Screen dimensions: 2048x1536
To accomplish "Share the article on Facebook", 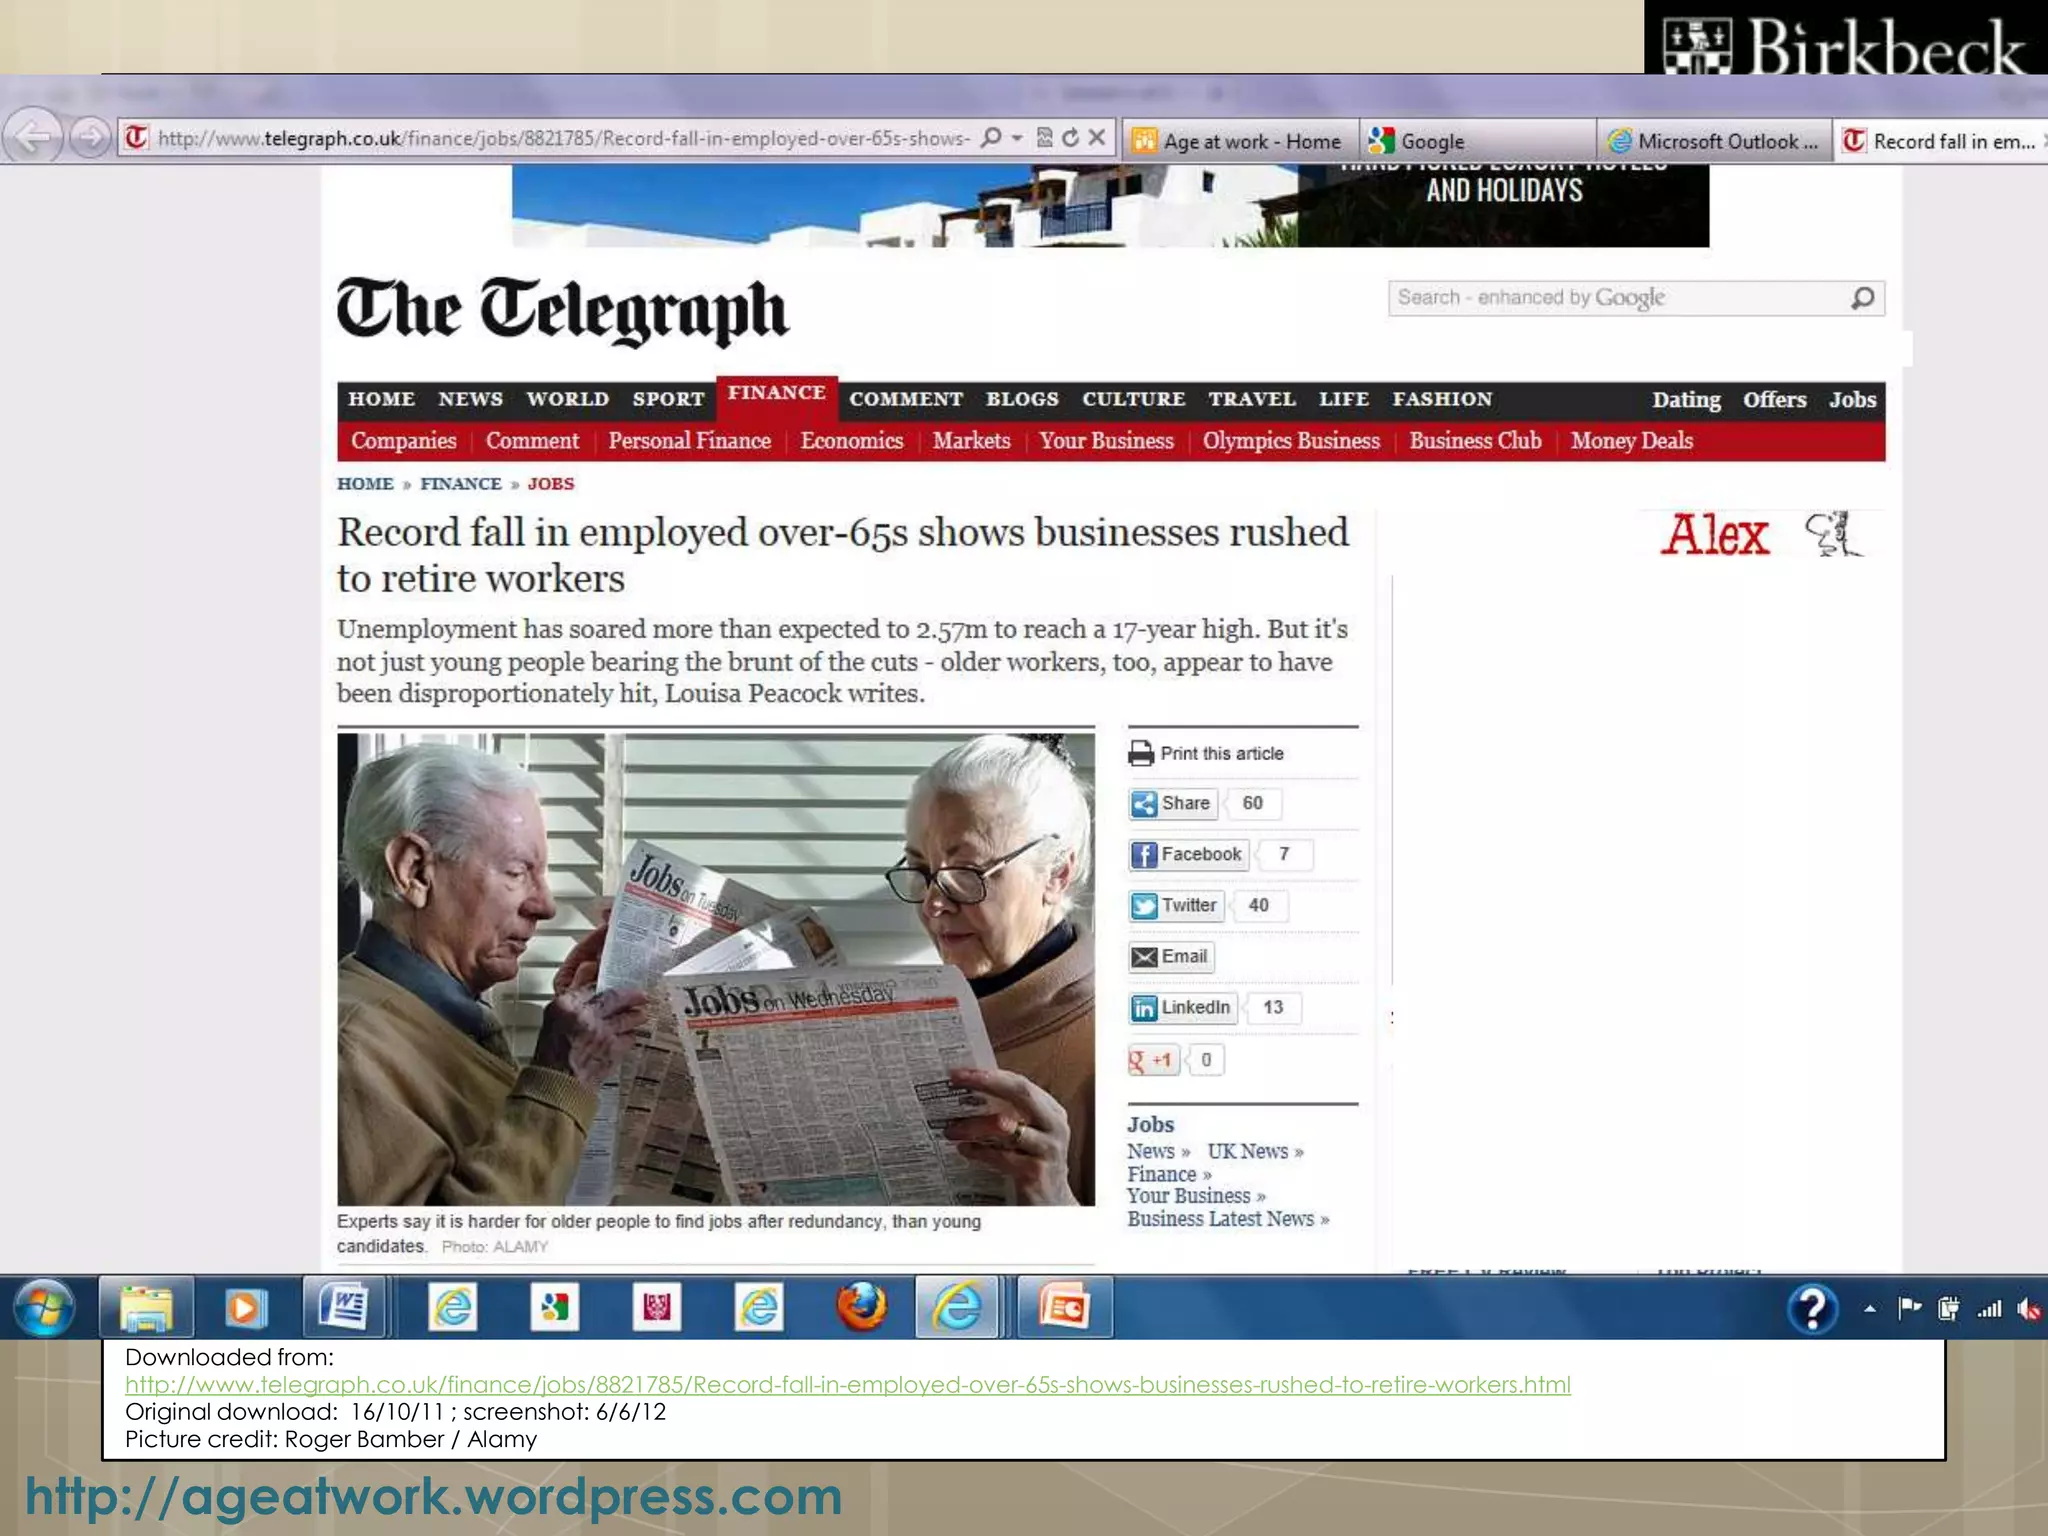I will [1189, 854].
